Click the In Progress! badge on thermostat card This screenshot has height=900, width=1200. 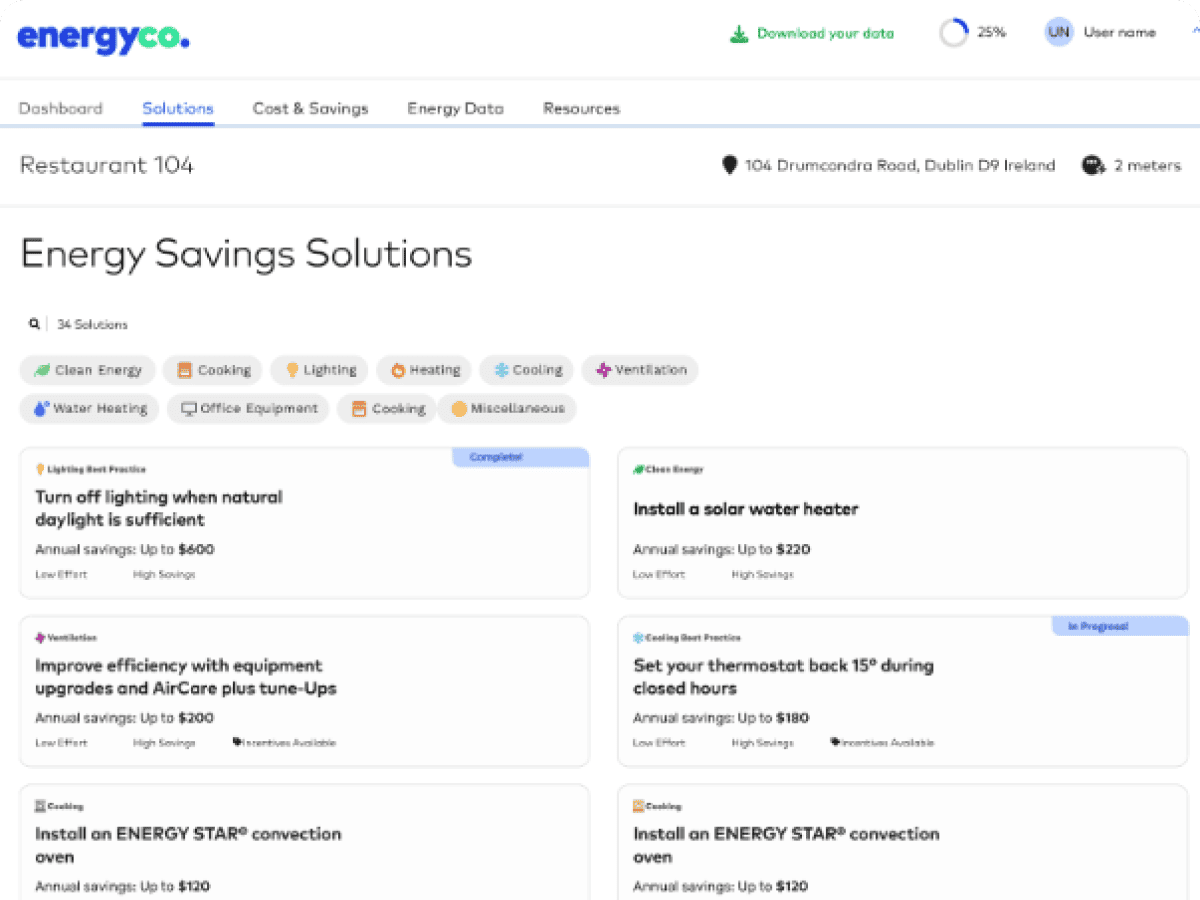(1120, 626)
